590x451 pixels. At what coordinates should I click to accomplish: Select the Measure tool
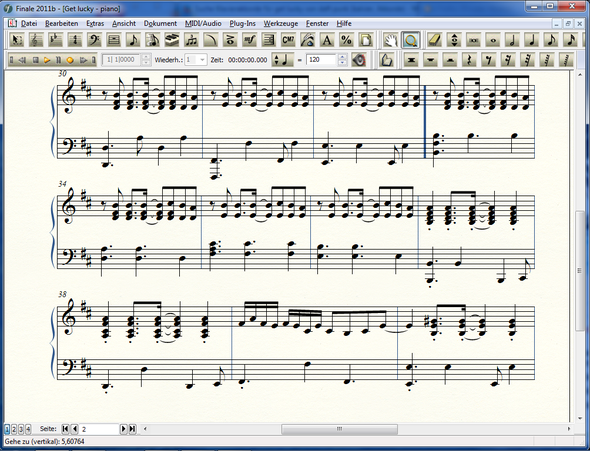(x=114, y=39)
